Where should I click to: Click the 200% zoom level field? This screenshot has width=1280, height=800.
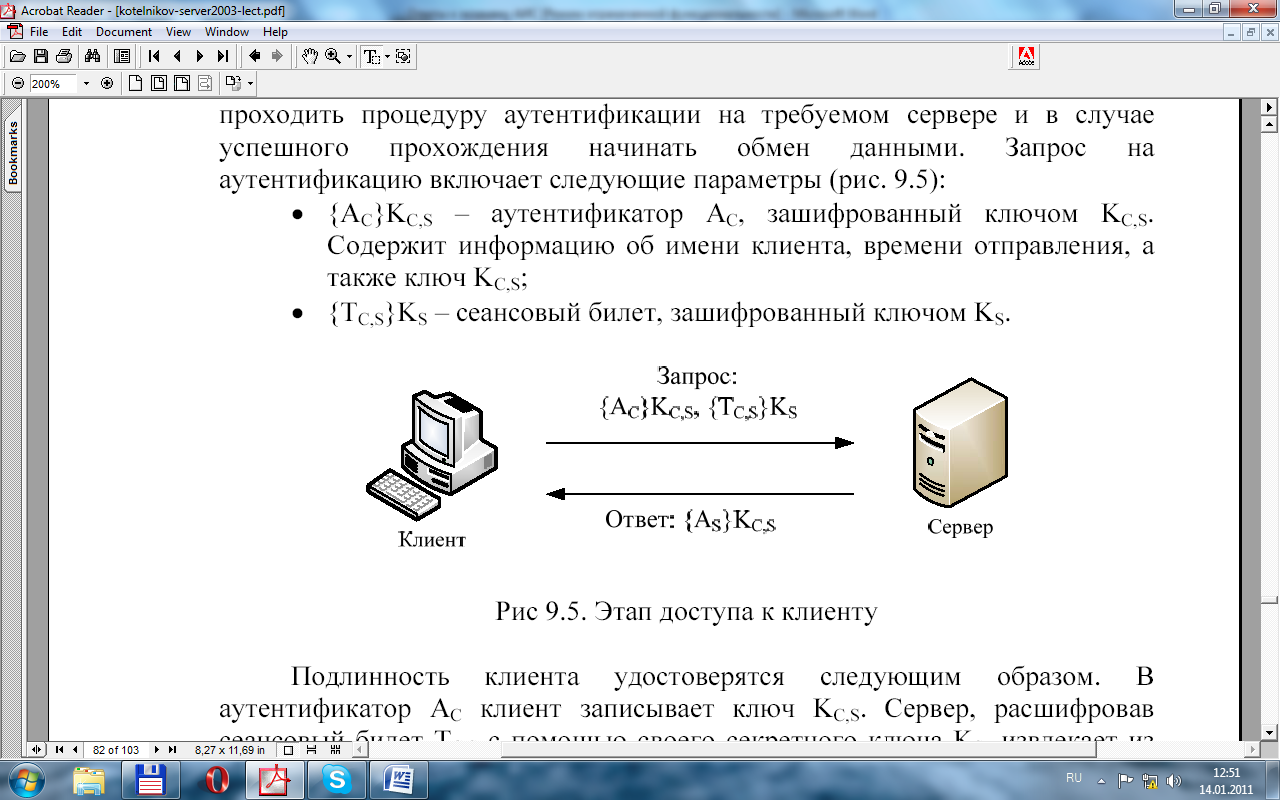click(x=54, y=84)
